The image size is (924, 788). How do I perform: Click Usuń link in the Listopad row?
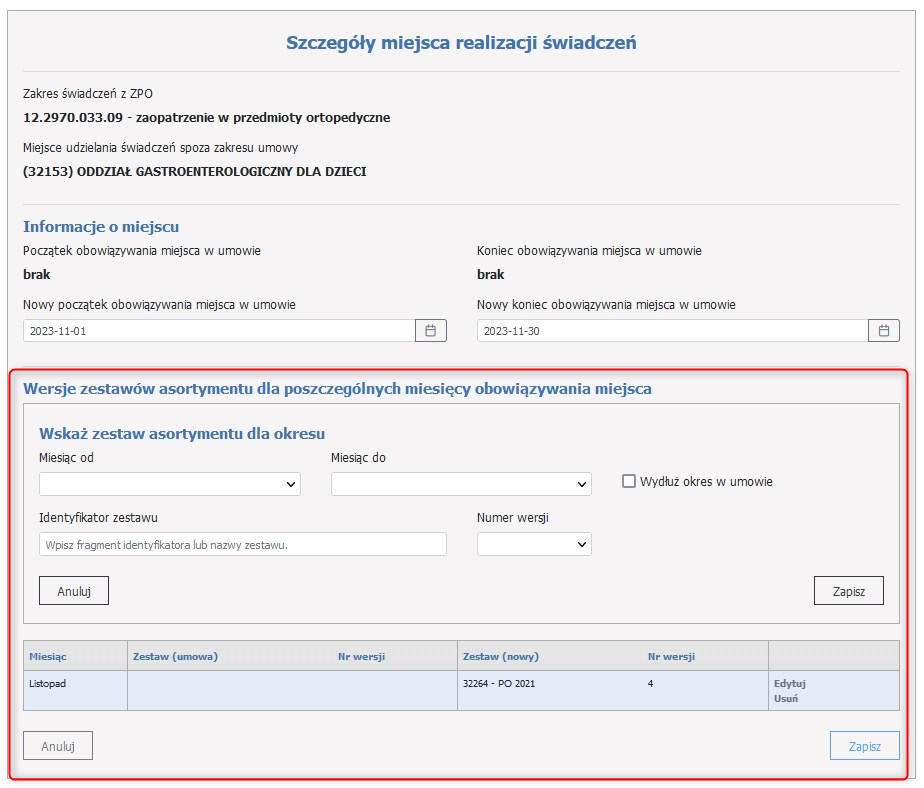tap(785, 699)
